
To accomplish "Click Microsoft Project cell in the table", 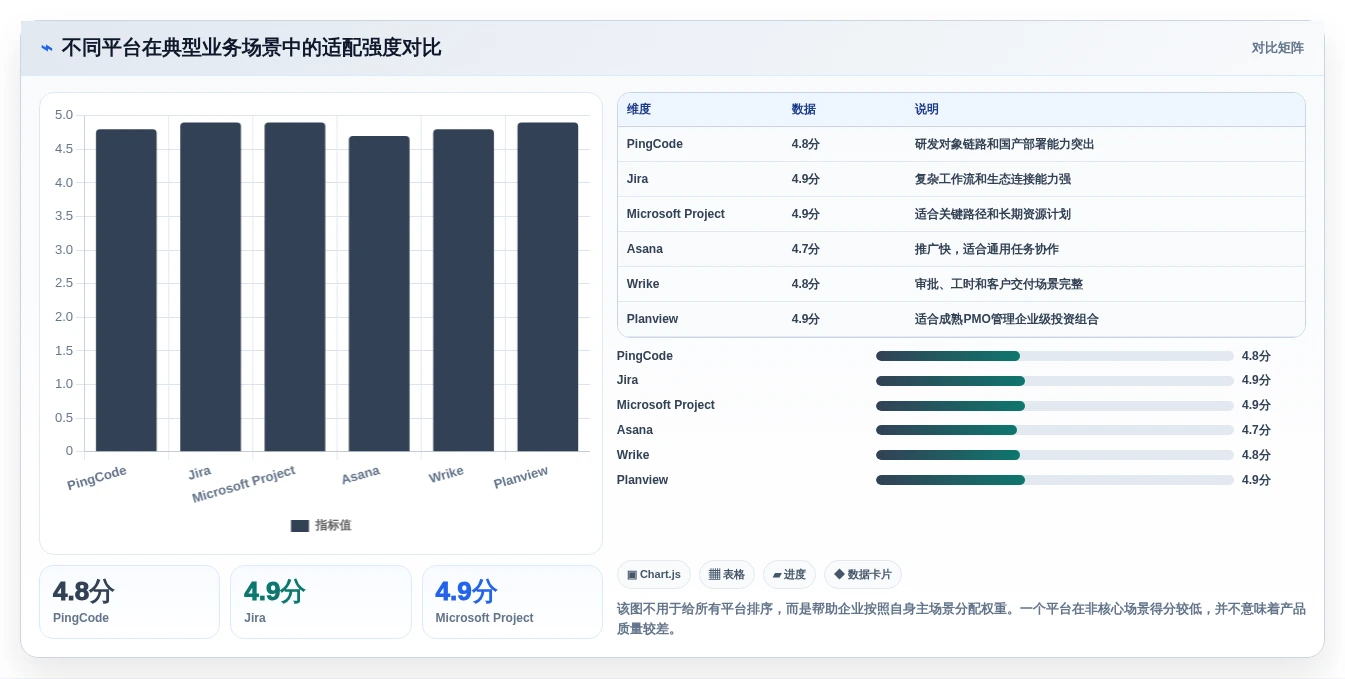I will 676,214.
